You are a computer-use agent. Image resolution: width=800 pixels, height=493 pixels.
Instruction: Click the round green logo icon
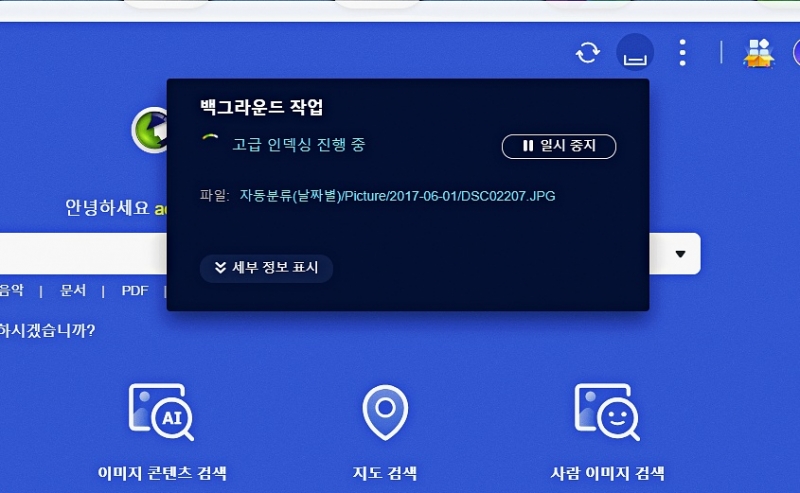coord(150,130)
